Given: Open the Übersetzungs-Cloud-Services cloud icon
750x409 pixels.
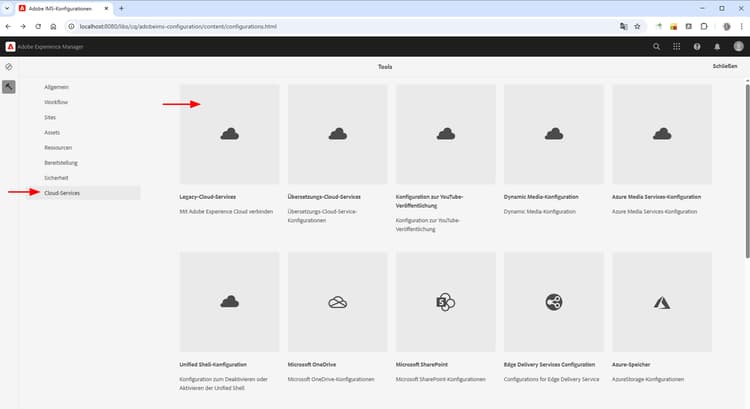Looking at the screenshot, I should pyautogui.click(x=338, y=134).
